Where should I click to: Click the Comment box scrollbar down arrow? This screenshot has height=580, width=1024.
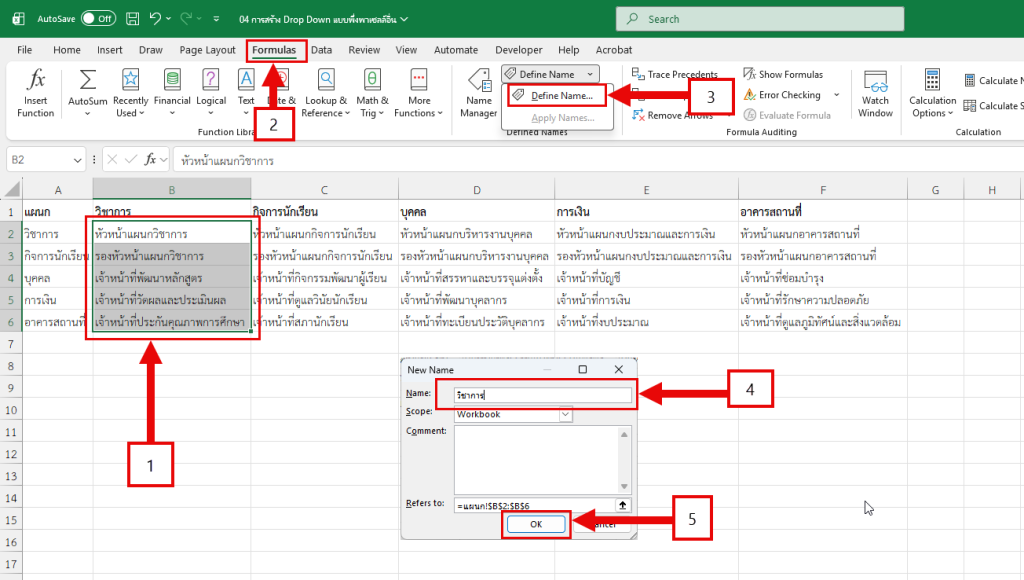tap(624, 487)
